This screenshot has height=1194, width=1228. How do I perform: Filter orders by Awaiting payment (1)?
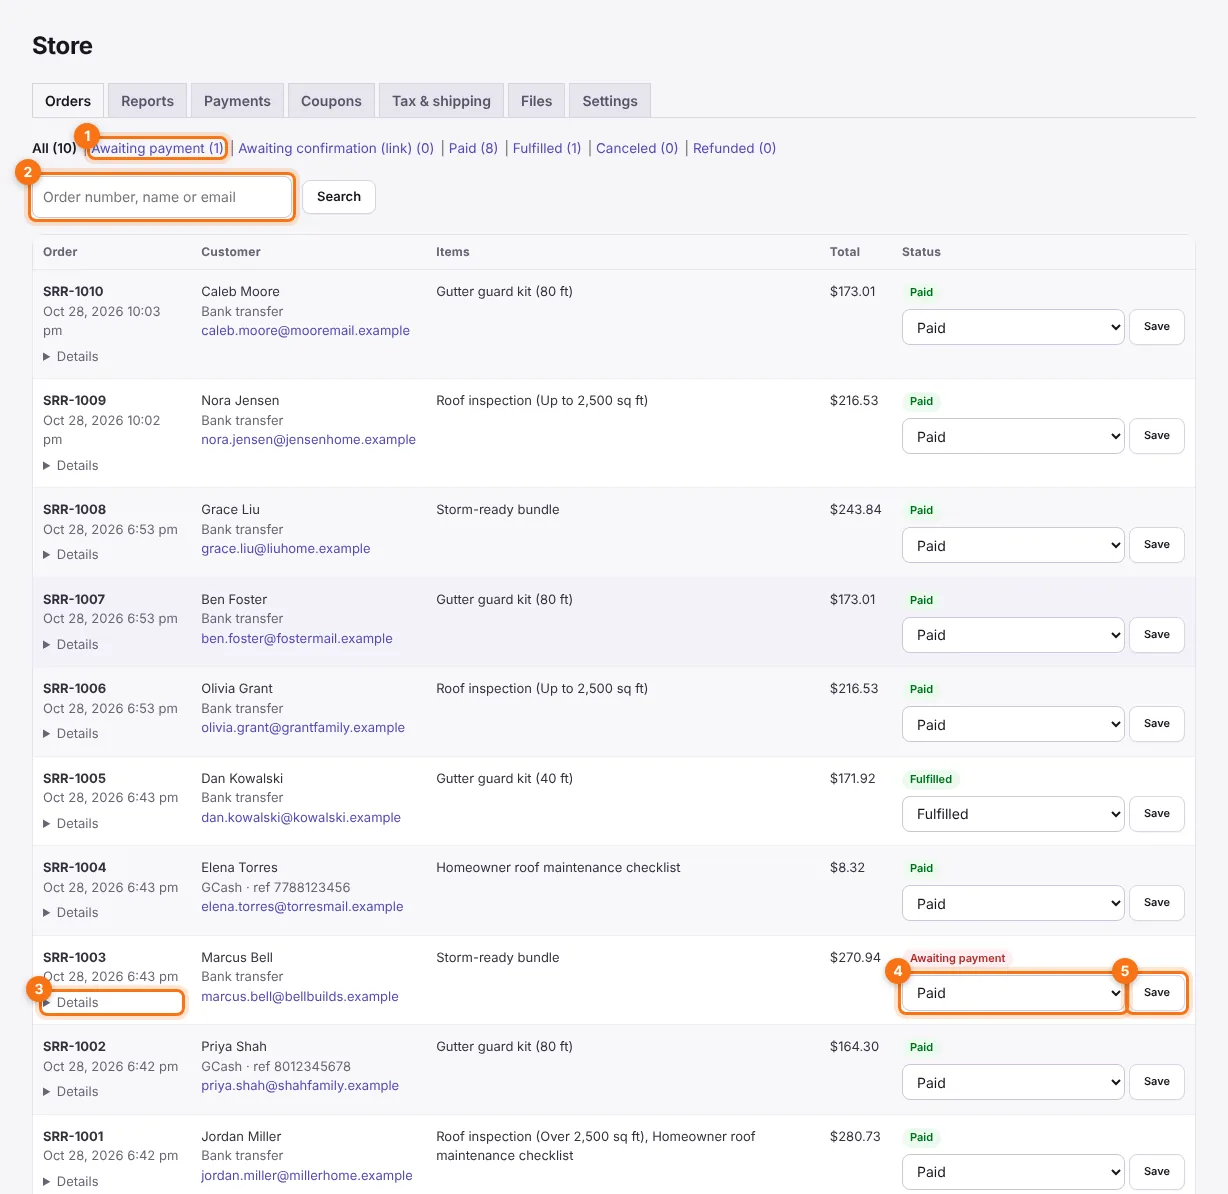click(158, 148)
